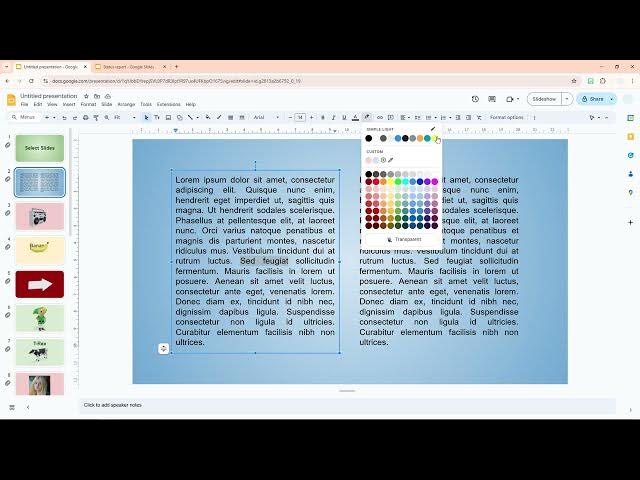This screenshot has width=640, height=480.
Task: Select the boombox slide thumbnail
Action: [x=40, y=216]
